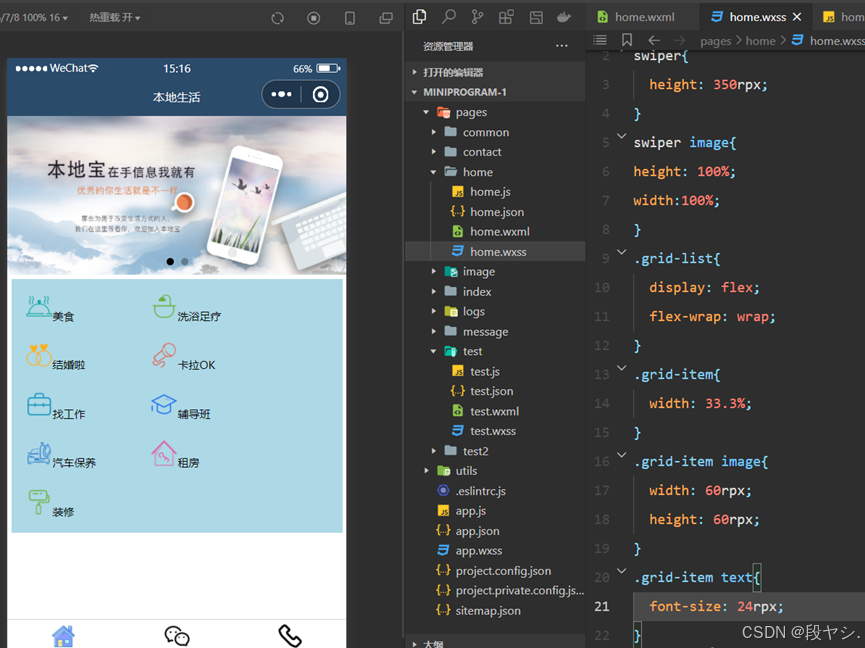This screenshot has height=648, width=865.
Task: Tap the 租房 house icon
Action: click(x=164, y=453)
